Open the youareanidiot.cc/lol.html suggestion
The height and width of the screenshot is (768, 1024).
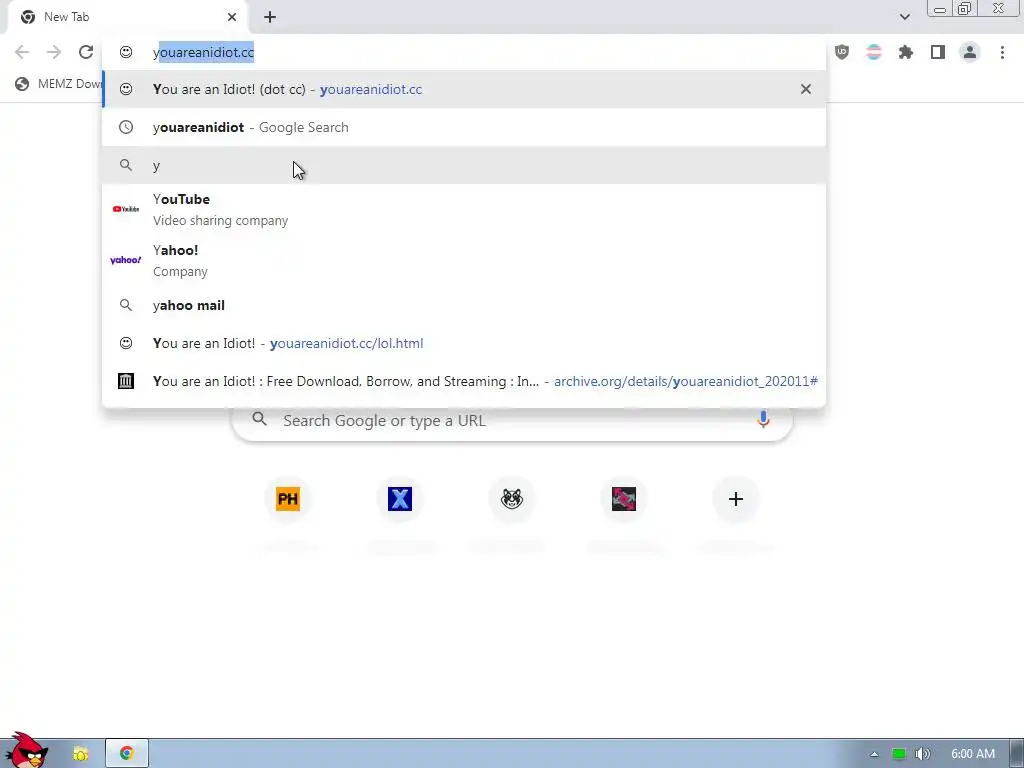(x=464, y=344)
